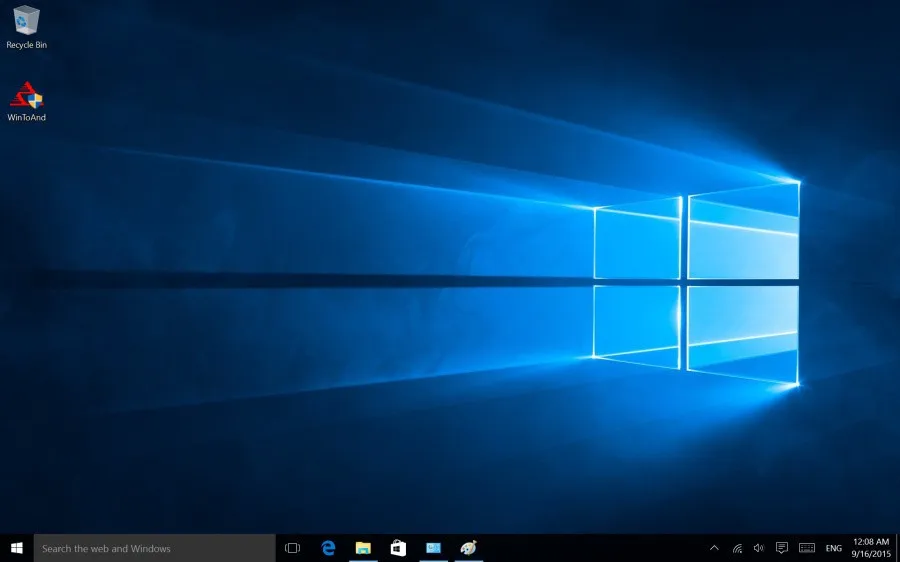Viewport: 900px width, 562px height.
Task: Select the WinToAnd desktop shortcut
Action: coord(26,101)
